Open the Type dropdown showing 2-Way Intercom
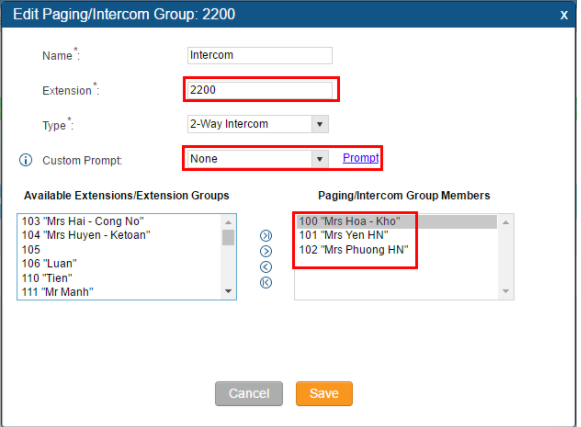581x427 pixels. (258, 124)
